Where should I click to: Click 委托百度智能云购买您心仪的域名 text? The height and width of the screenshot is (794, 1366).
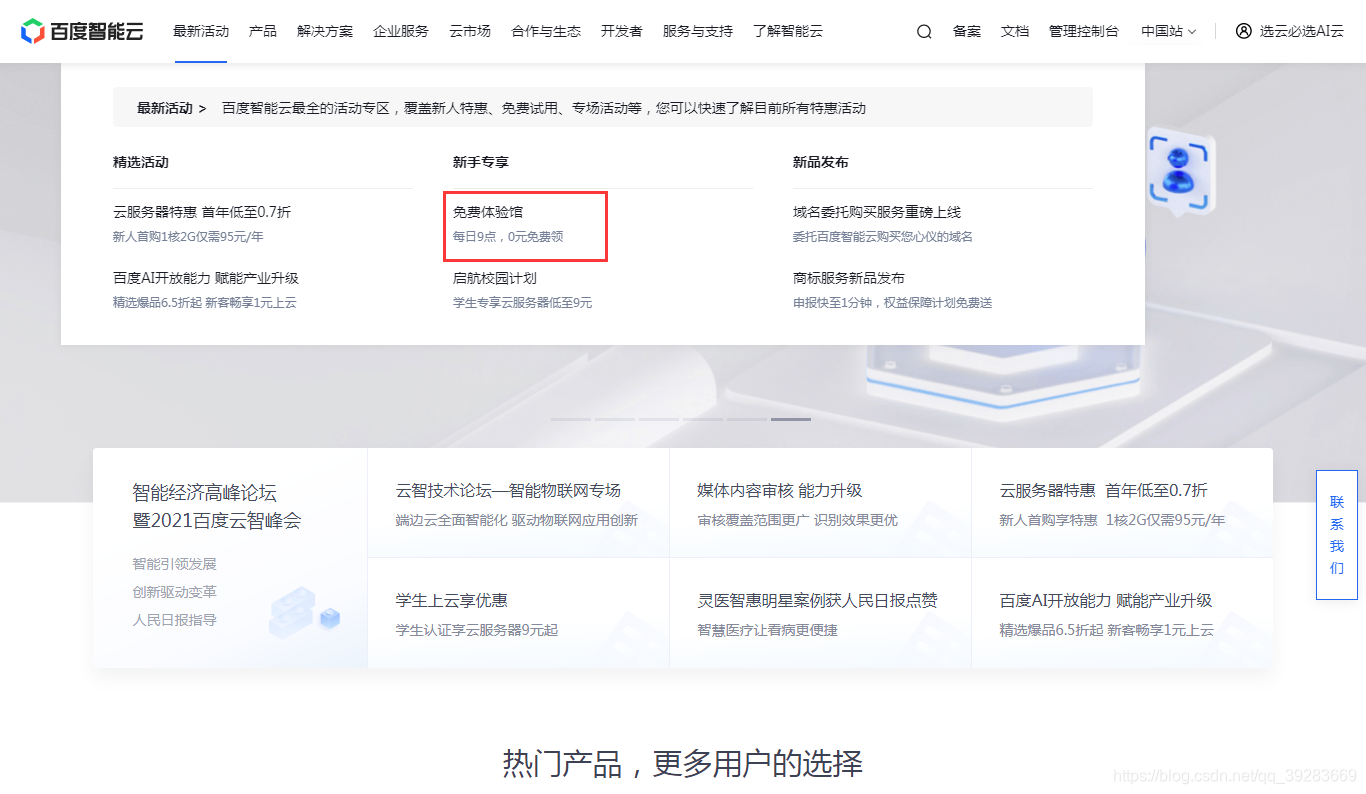point(883,237)
